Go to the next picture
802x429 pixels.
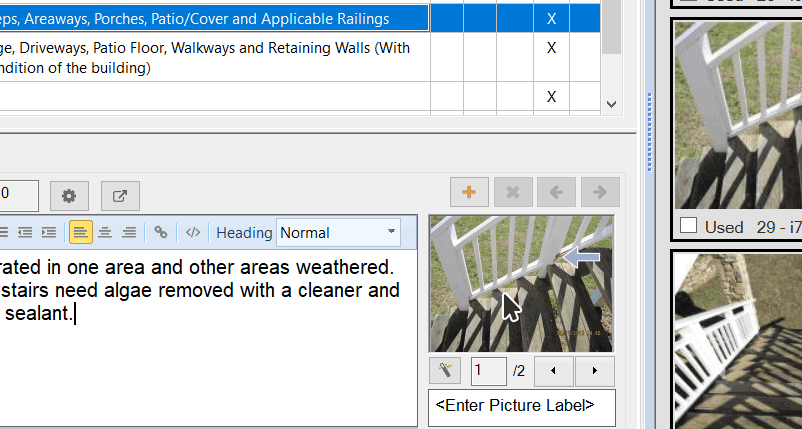click(x=595, y=371)
